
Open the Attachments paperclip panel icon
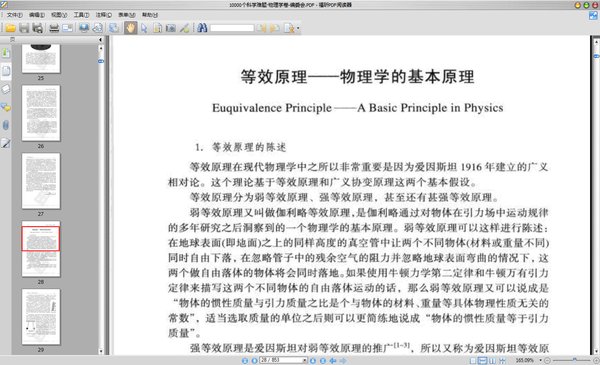pos(6,125)
